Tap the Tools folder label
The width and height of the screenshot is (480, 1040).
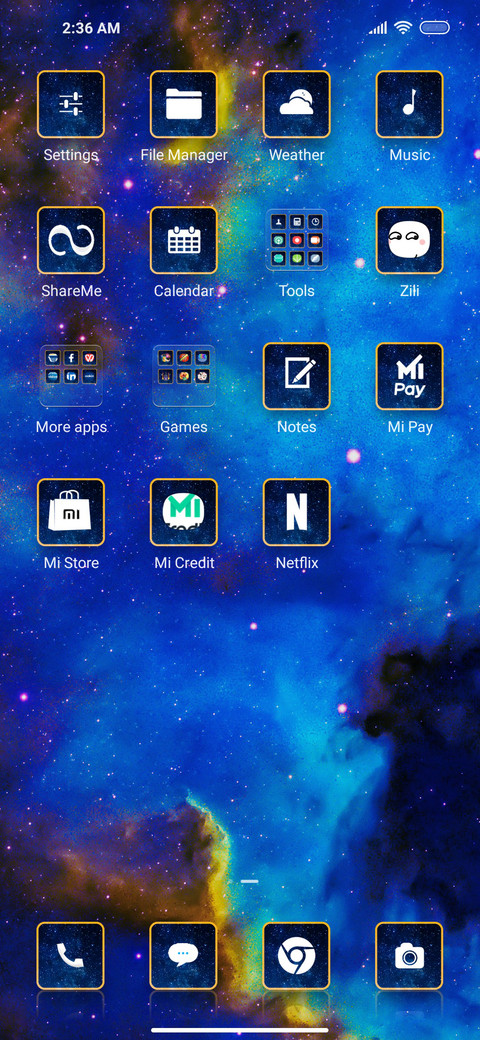pos(296,291)
